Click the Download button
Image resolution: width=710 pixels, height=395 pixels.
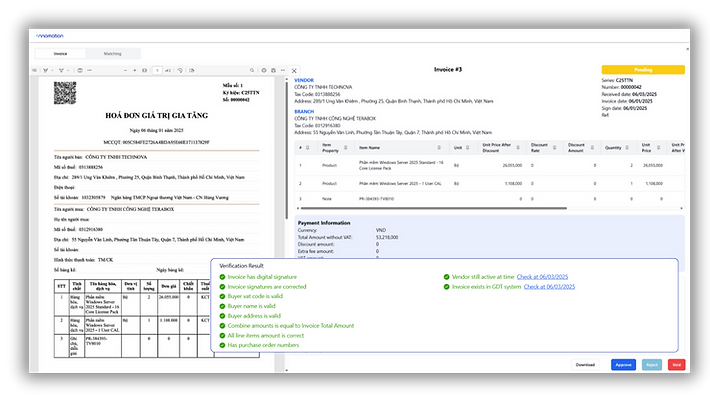click(x=585, y=365)
